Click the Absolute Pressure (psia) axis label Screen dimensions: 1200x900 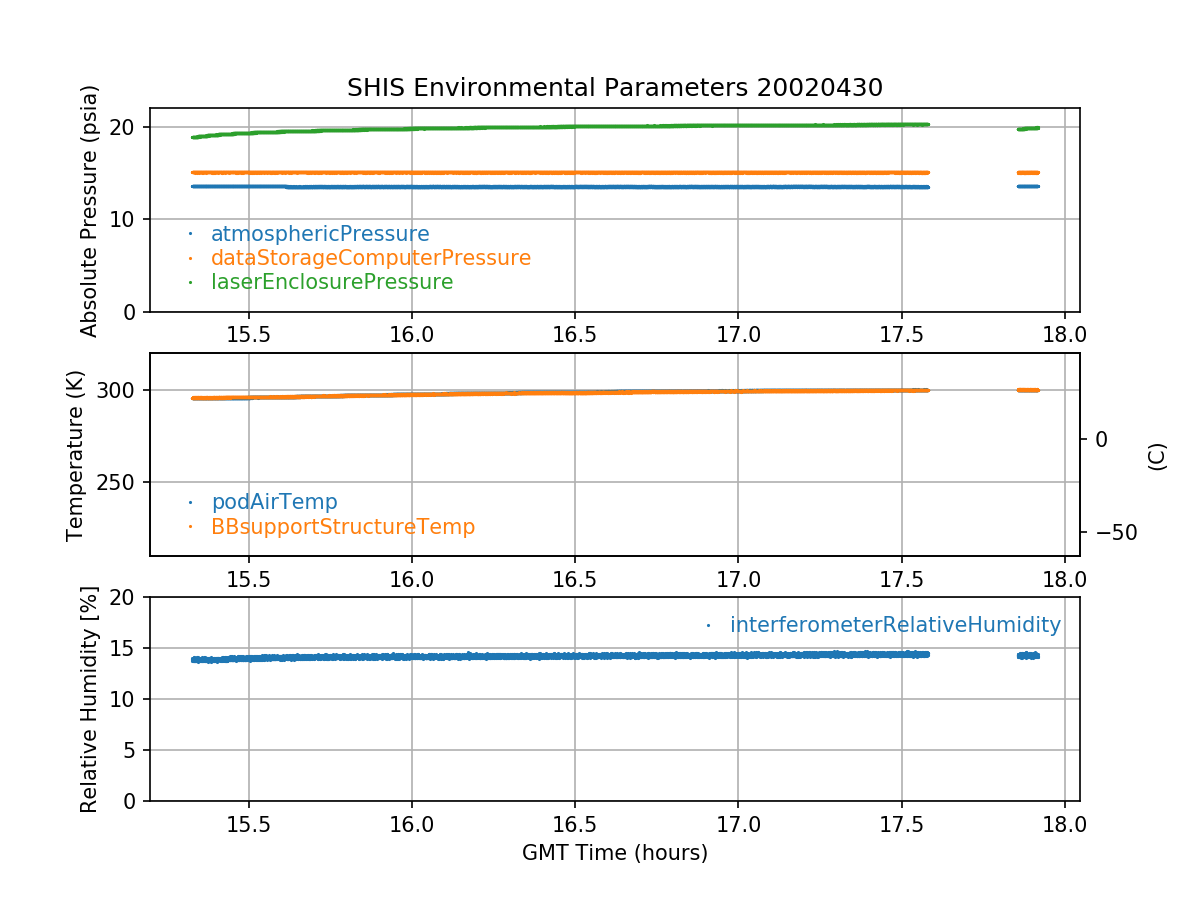[x=90, y=210]
